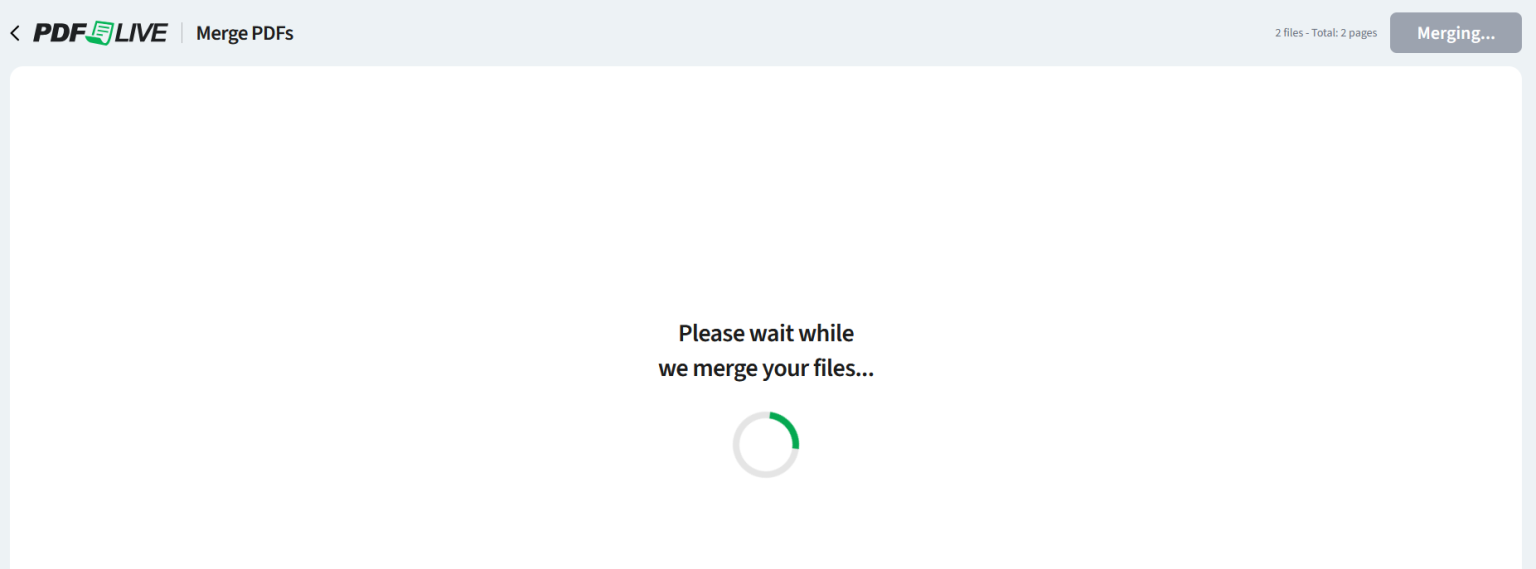Click the 'we merge your files...' text line
This screenshot has height=569, width=1536.
pos(766,368)
